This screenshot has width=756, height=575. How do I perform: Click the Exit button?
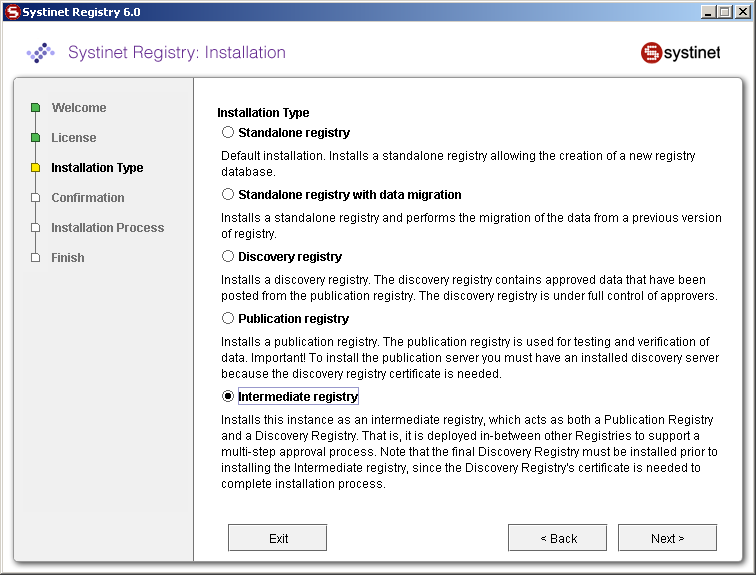[277, 538]
